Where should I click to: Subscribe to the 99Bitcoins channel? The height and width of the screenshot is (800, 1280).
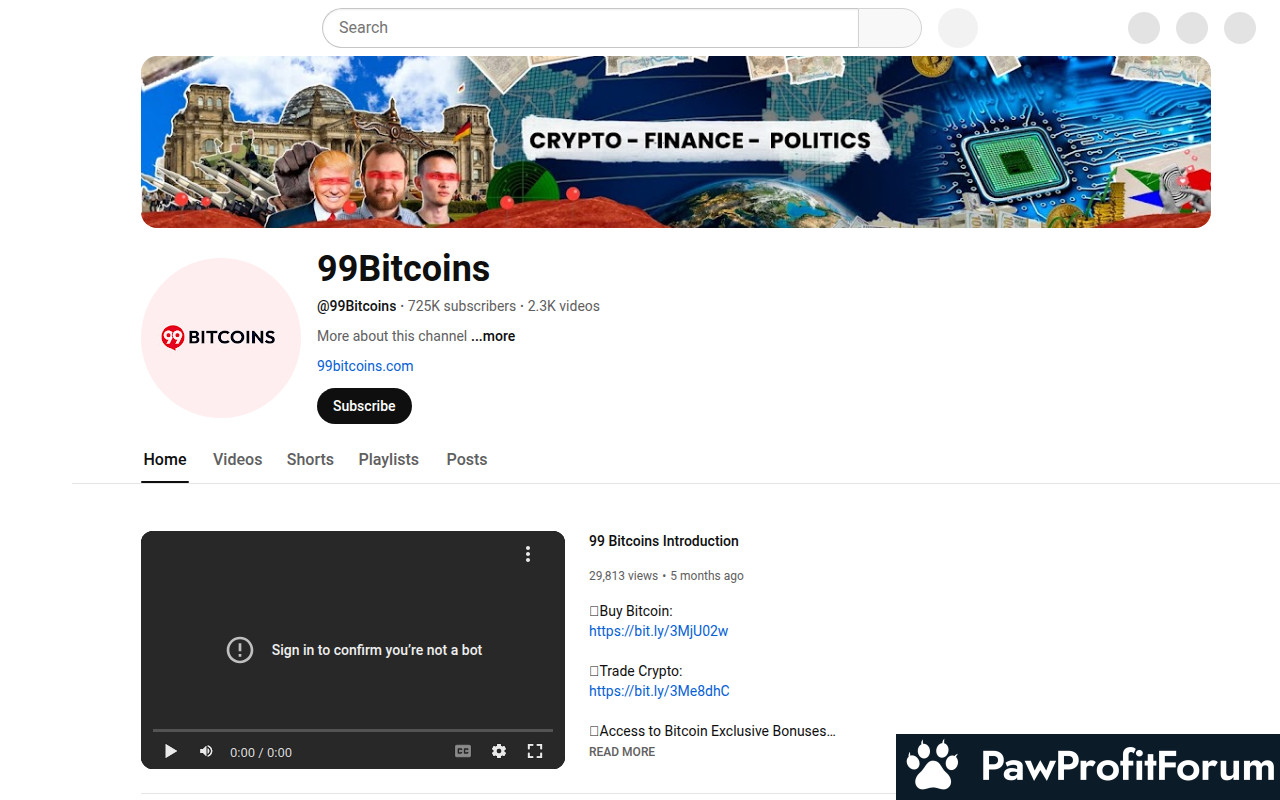coord(364,406)
